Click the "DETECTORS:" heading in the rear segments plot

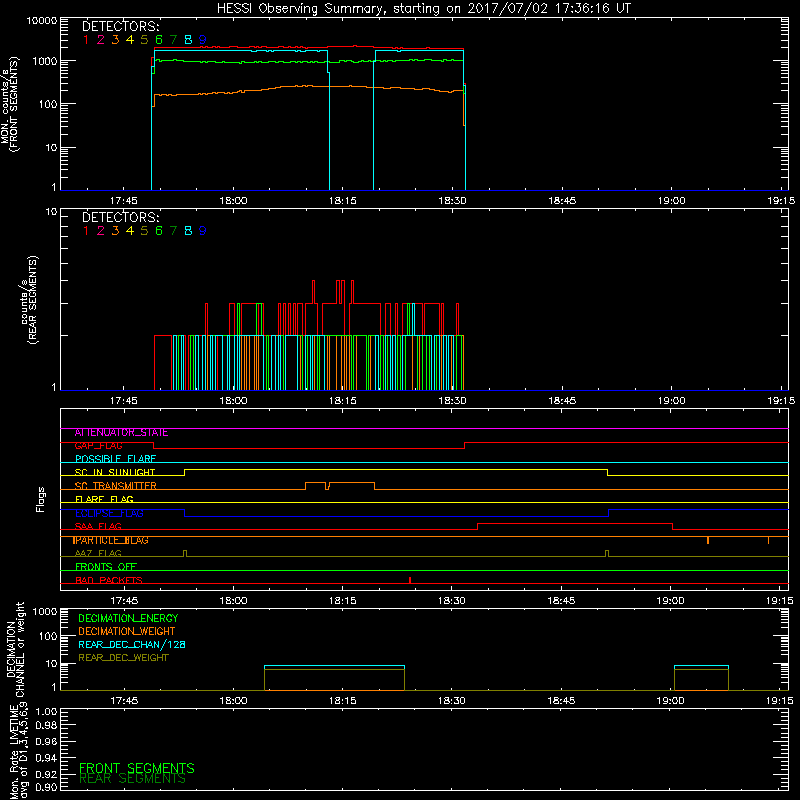click(x=121, y=218)
